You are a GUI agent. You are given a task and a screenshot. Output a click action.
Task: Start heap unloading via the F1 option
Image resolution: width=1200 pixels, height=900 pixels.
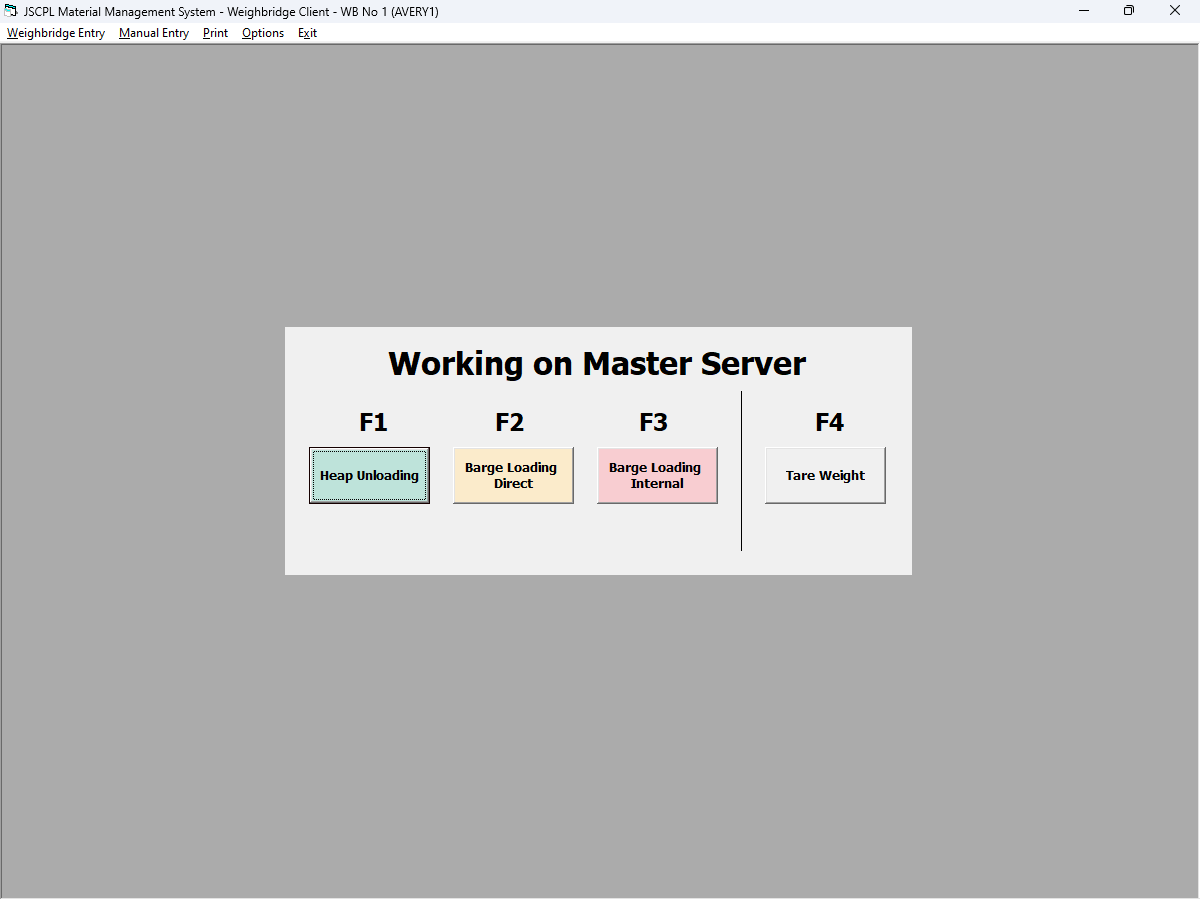[x=369, y=475]
